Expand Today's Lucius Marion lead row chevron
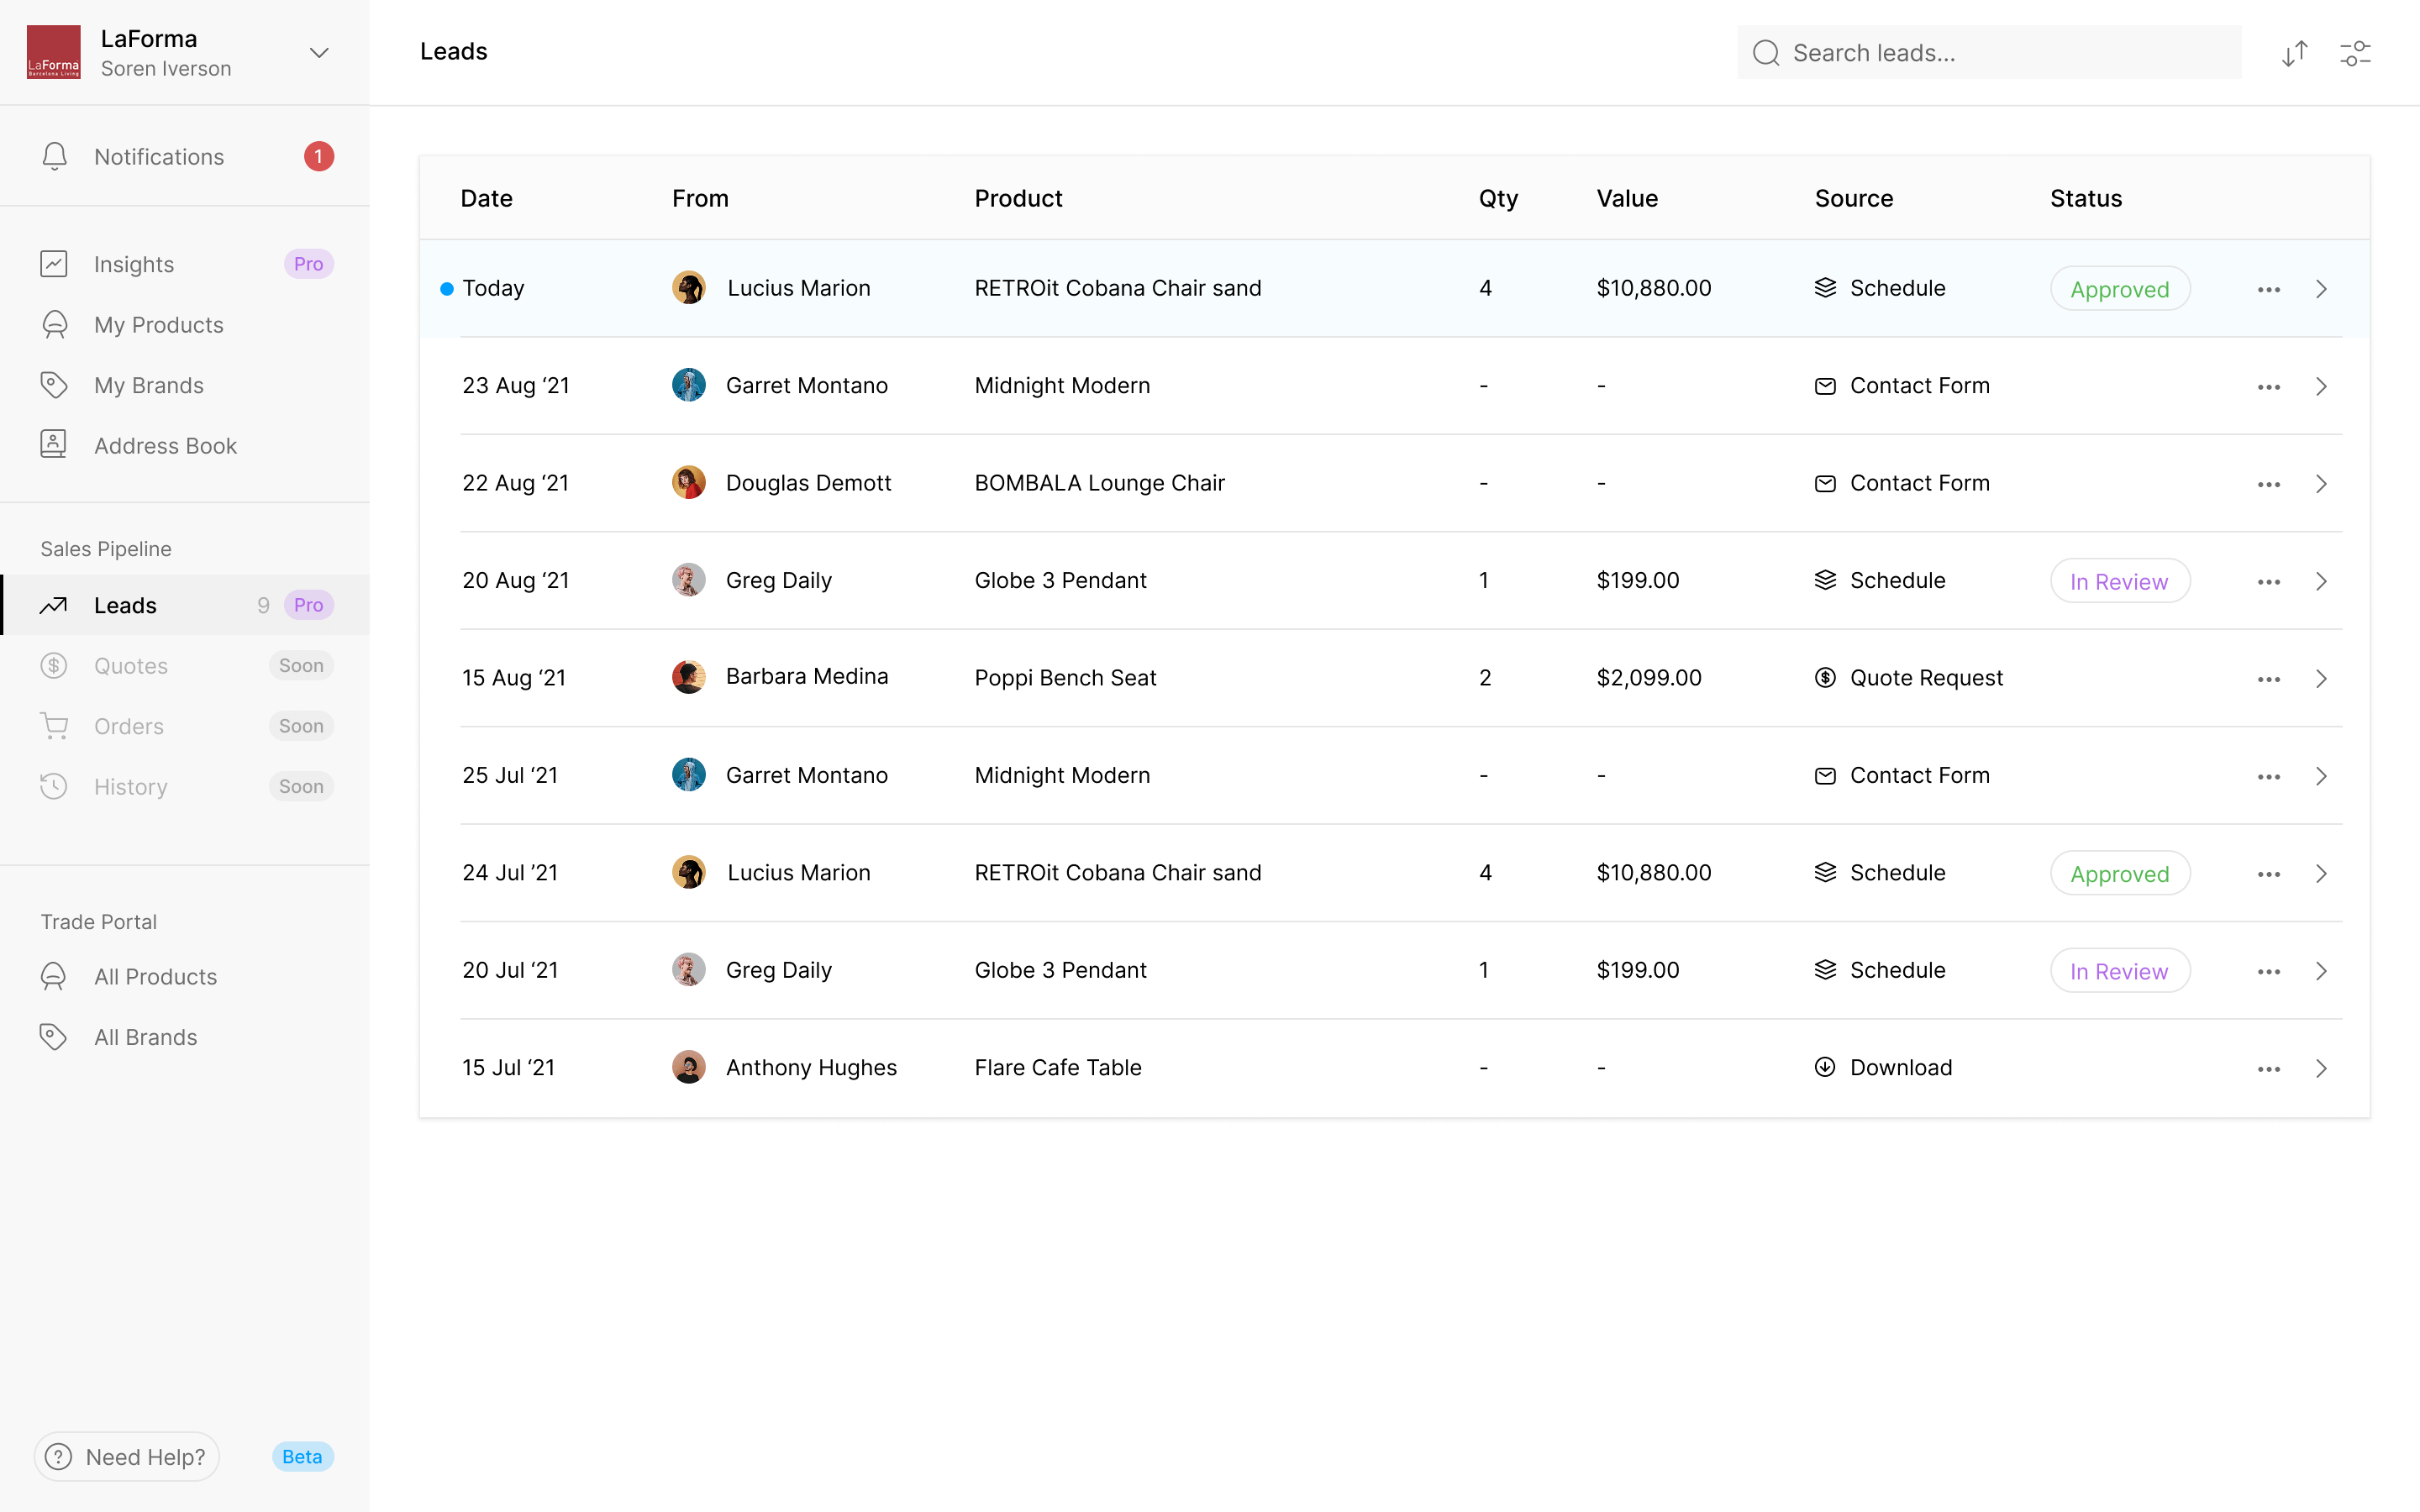Screen dimensions: 2420x1512 (x=2321, y=289)
